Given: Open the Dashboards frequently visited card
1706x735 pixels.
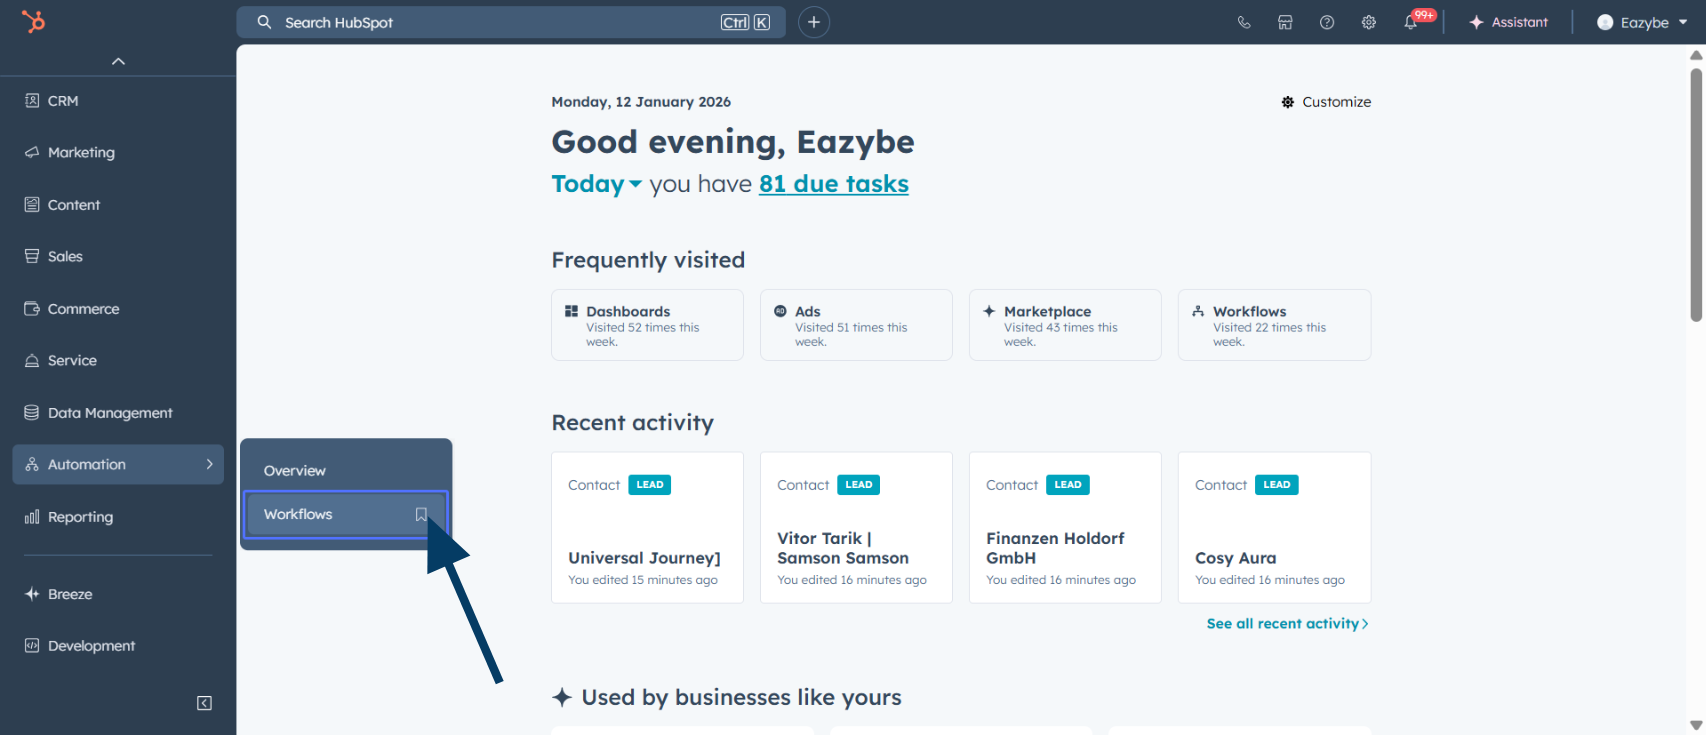Looking at the screenshot, I should [647, 325].
